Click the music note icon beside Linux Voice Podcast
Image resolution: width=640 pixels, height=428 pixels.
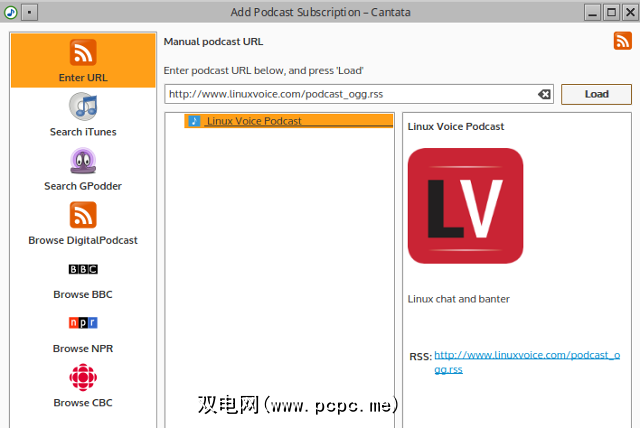pyautogui.click(x=194, y=121)
